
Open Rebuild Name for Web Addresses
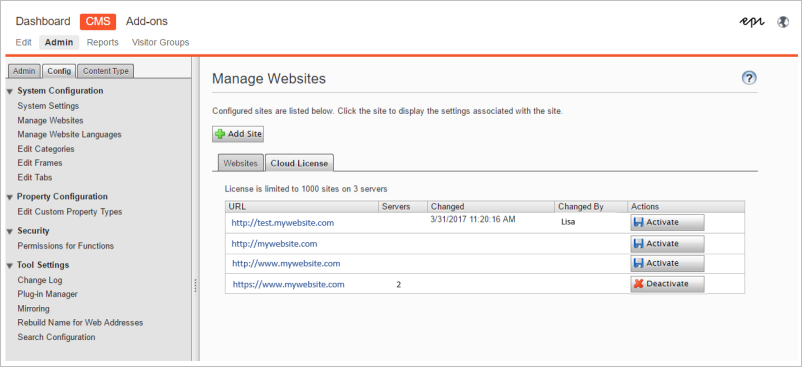coord(80,323)
